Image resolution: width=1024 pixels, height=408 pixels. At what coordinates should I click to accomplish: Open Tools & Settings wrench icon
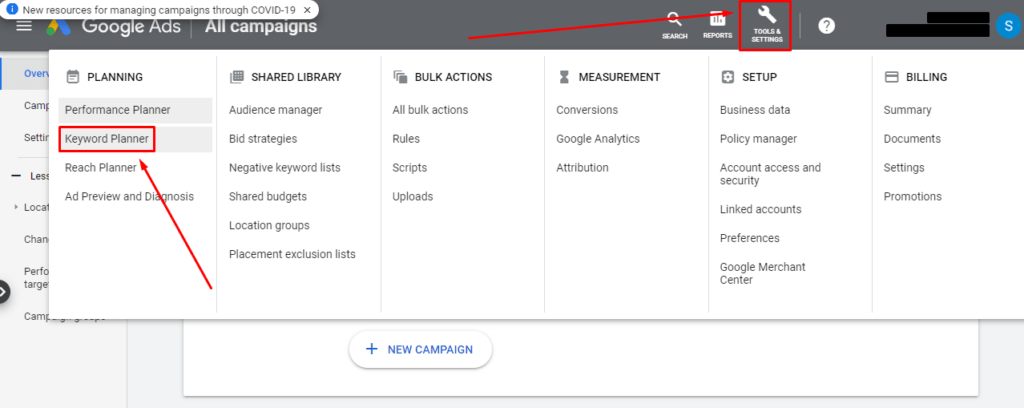(766, 25)
